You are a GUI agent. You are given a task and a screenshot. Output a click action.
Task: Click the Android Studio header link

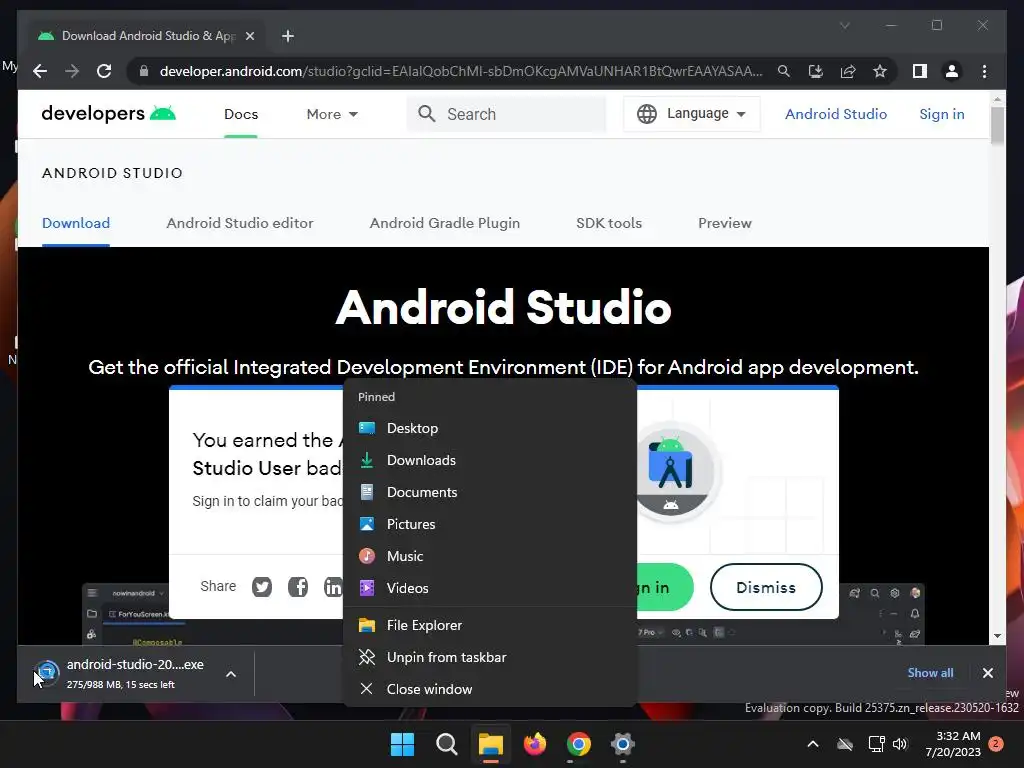point(836,114)
